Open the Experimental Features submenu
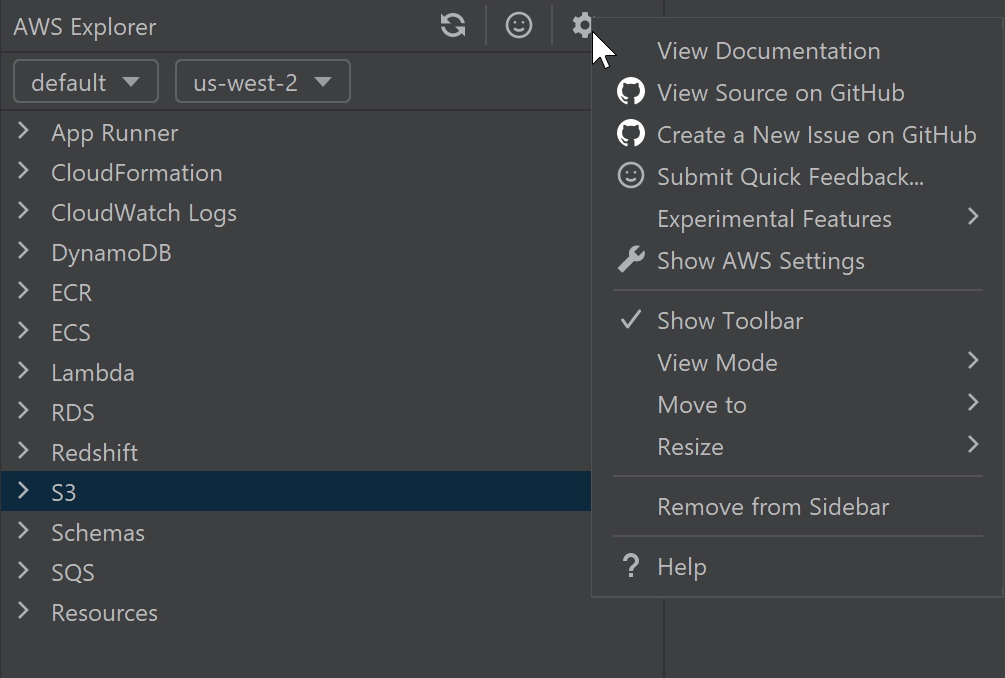Viewport: 1005px width, 678px height. [x=775, y=219]
